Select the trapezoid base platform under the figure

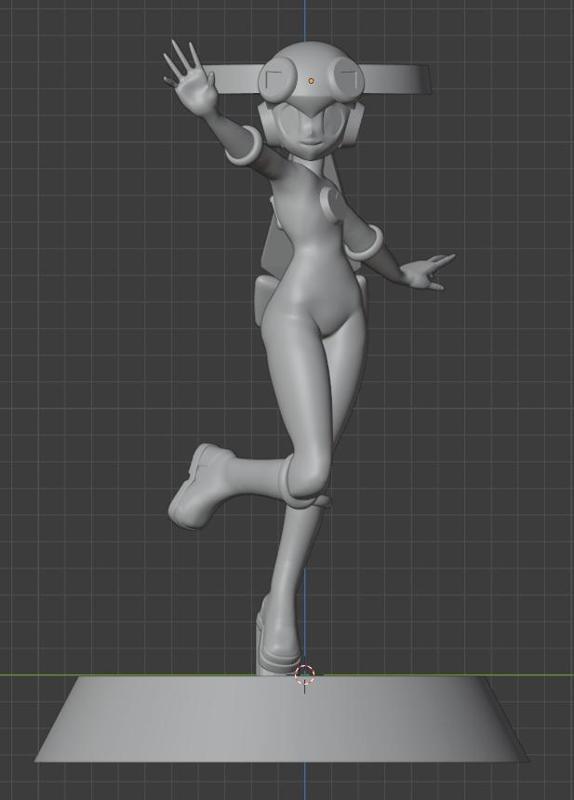point(282,718)
